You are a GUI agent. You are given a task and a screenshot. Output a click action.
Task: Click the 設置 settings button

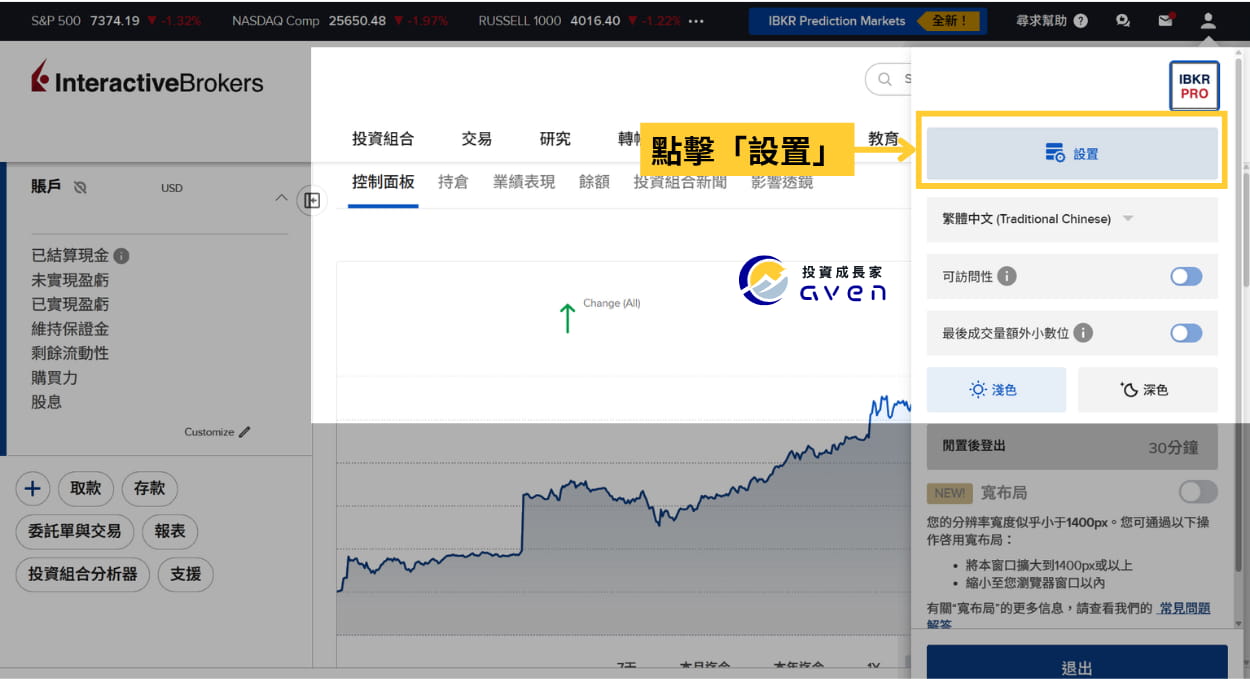coord(1072,154)
